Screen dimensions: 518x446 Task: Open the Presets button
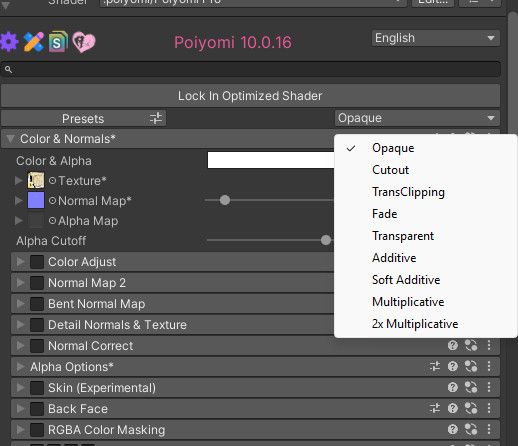[83, 119]
